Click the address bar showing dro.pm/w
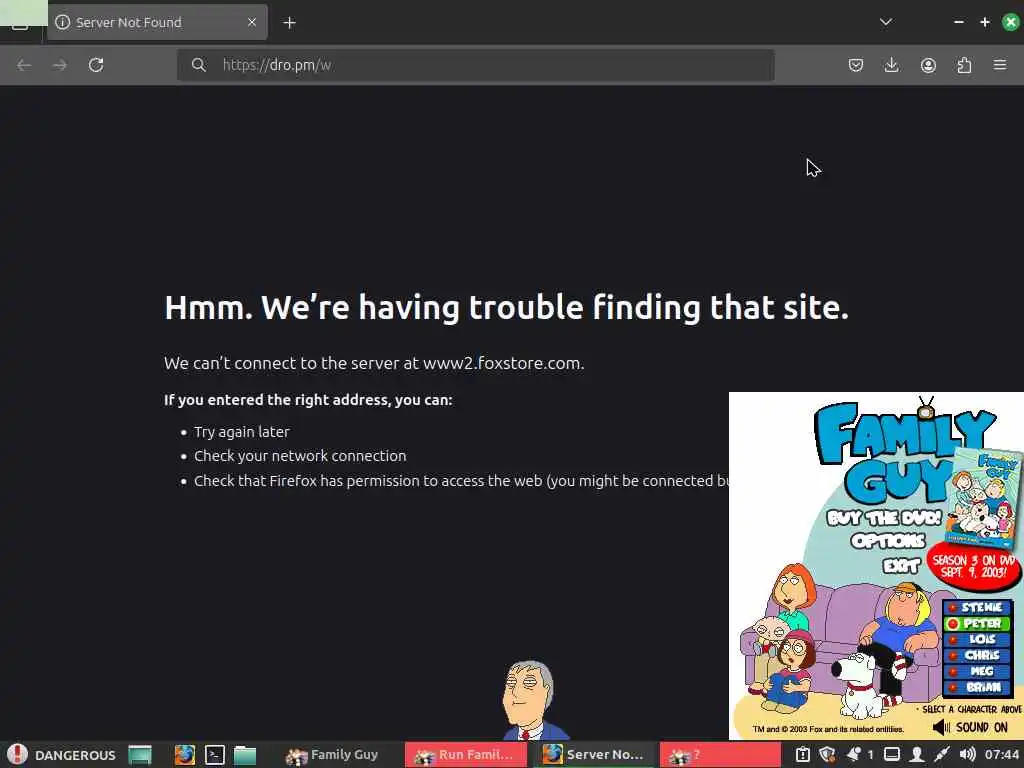Viewport: 1024px width, 768px height. point(475,65)
